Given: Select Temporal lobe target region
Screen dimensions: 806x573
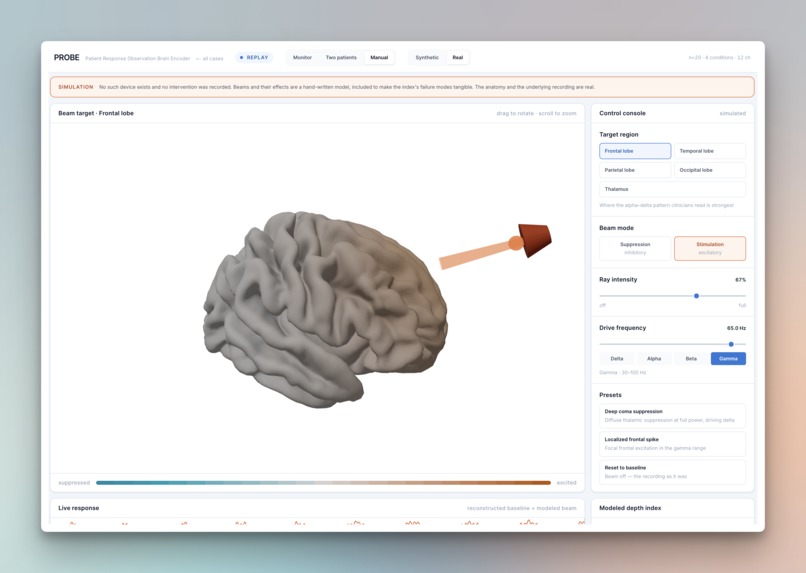Looking at the screenshot, I should 710,151.
